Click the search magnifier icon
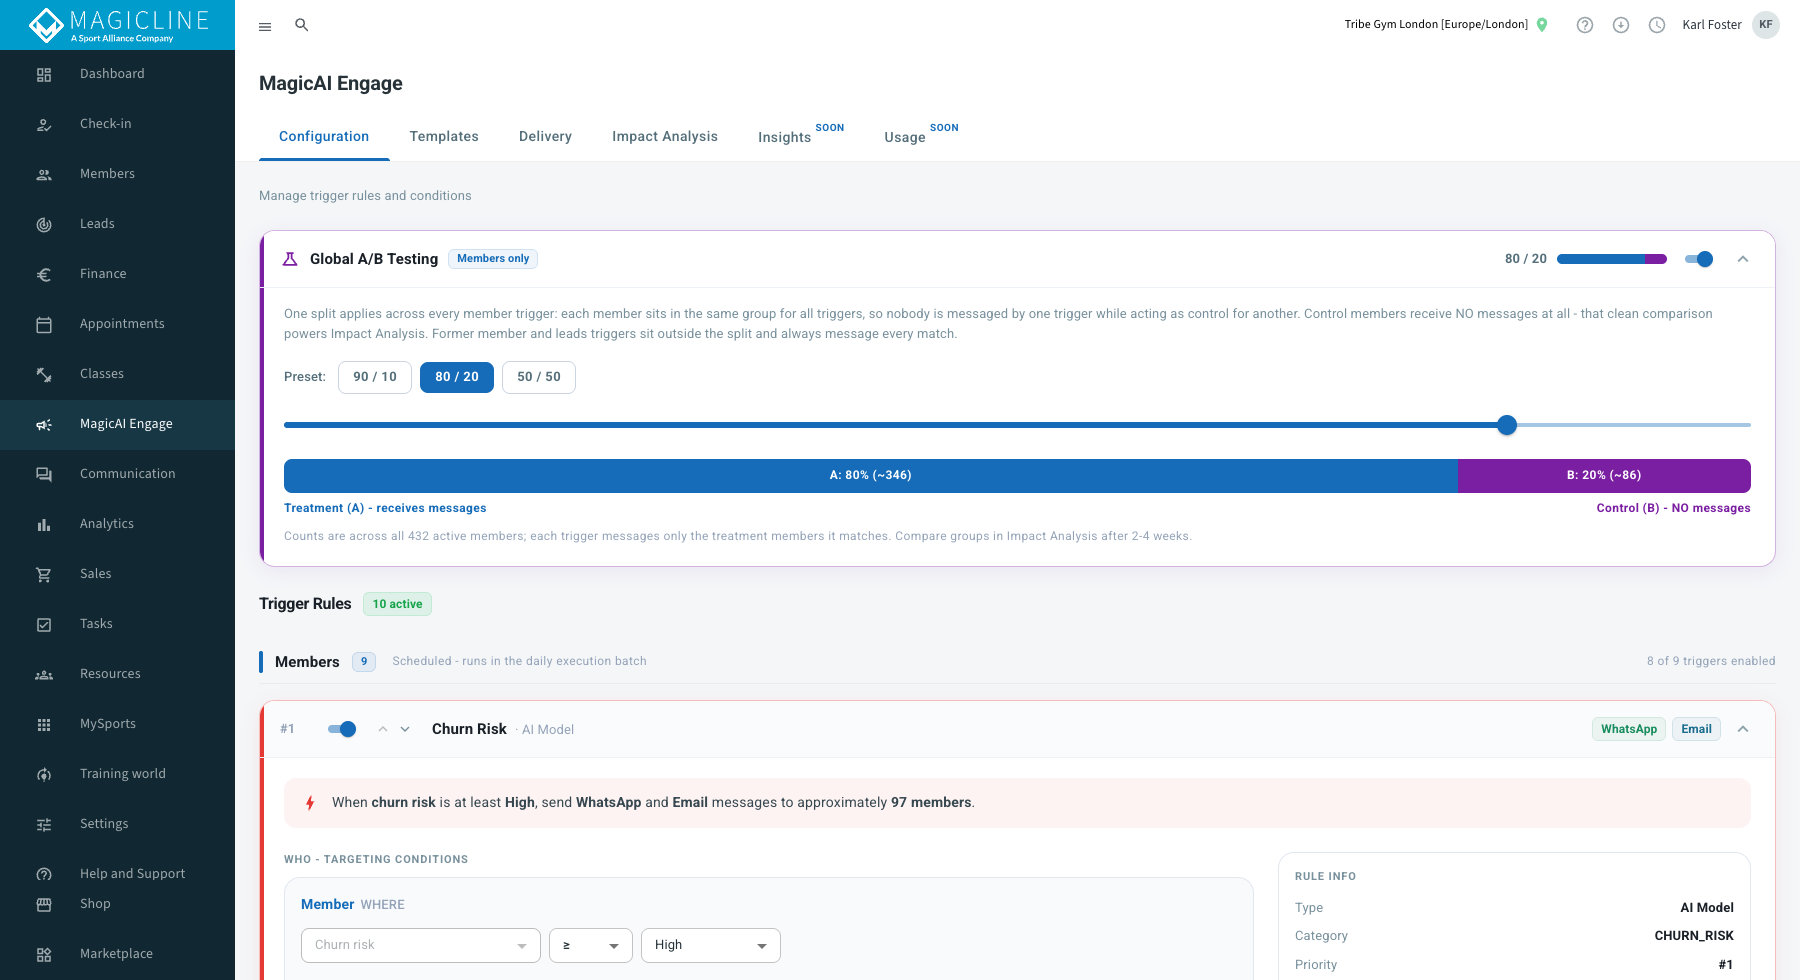1800x980 pixels. [x=301, y=25]
